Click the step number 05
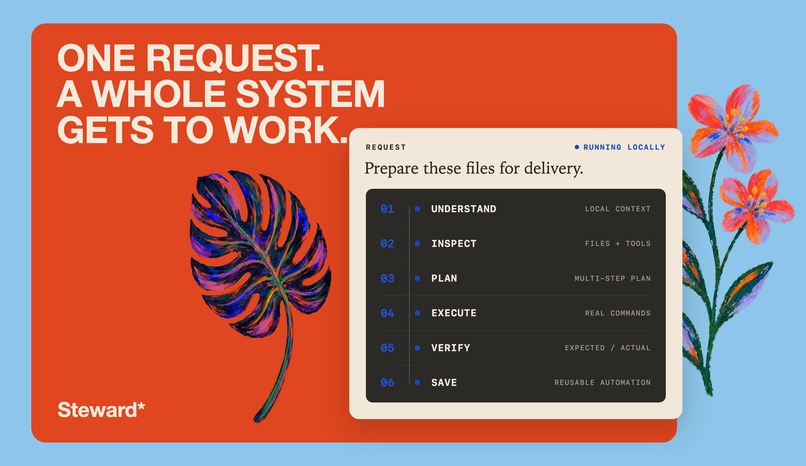Image resolution: width=806 pixels, height=466 pixels. click(387, 348)
